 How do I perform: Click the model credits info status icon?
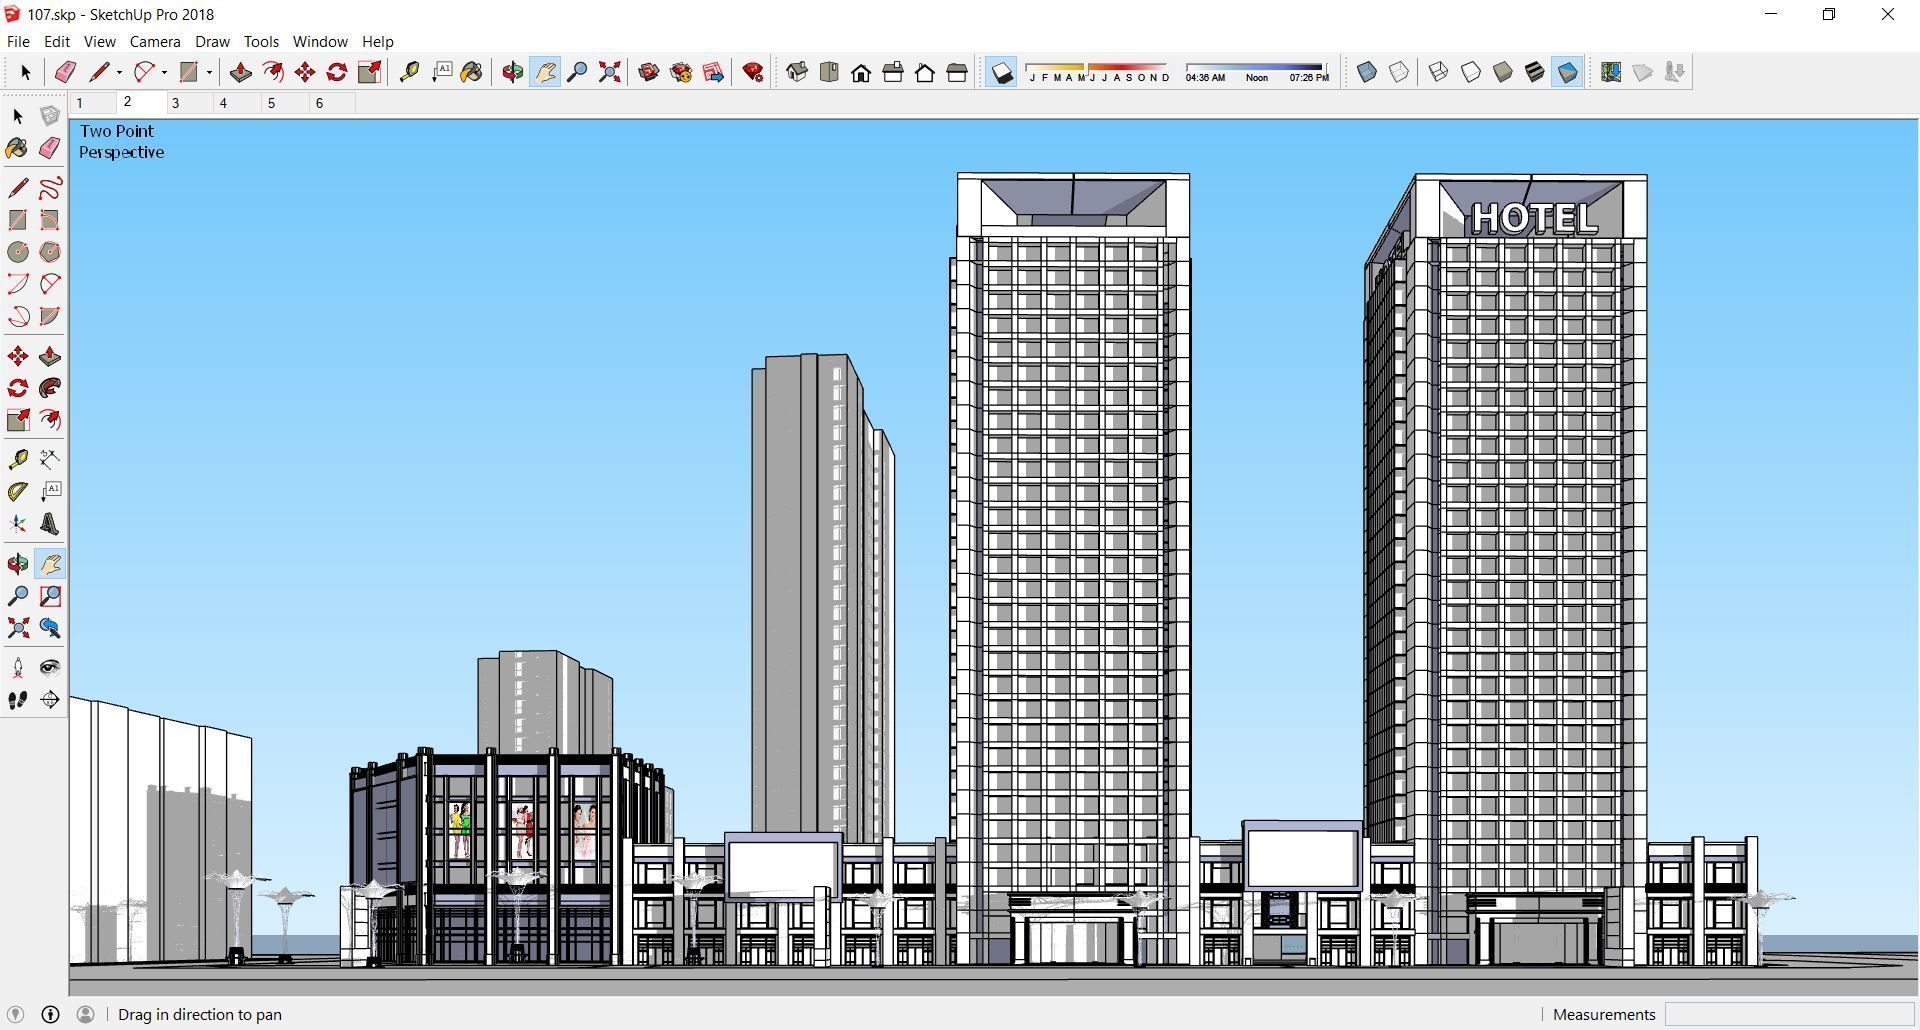point(50,1014)
